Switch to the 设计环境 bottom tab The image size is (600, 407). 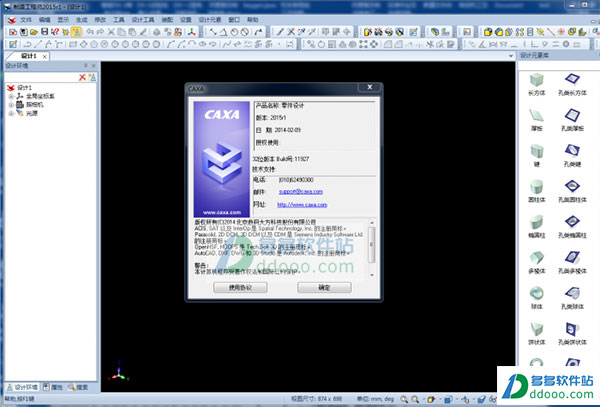[23, 387]
